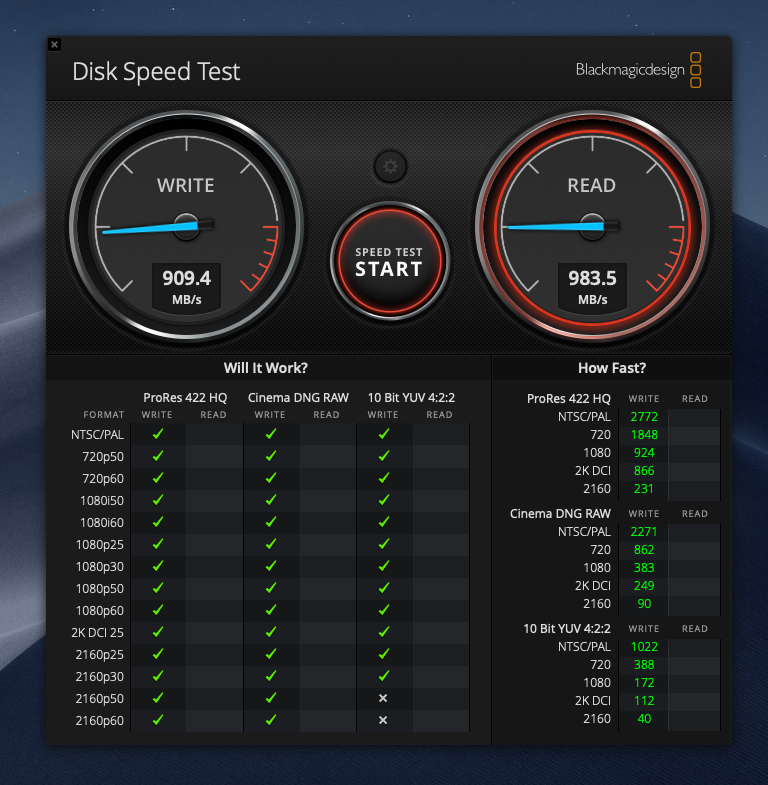Click the 40 10 Bit YUV 2160 write value
Viewport: 768px width, 785px height.
point(644,719)
